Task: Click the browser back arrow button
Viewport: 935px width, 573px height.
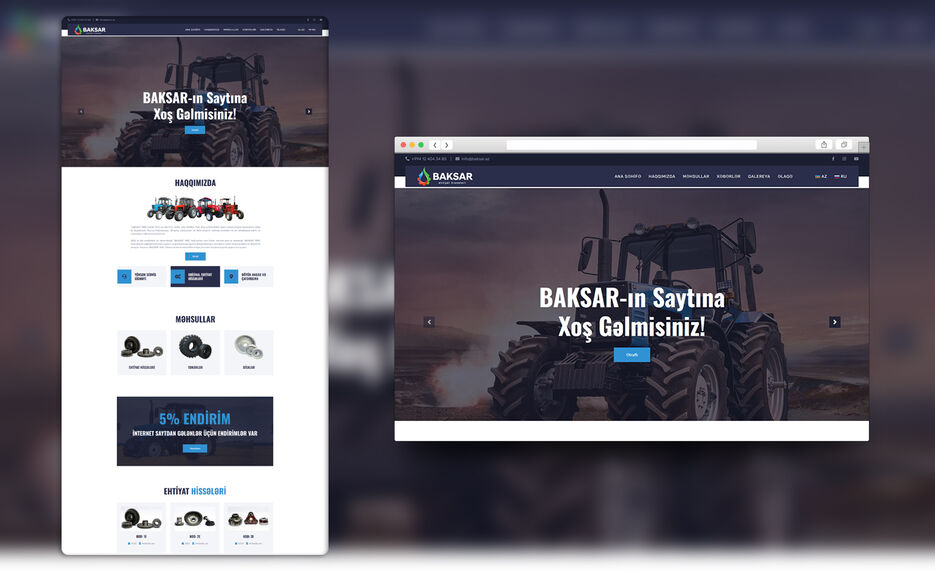Action: (435, 145)
